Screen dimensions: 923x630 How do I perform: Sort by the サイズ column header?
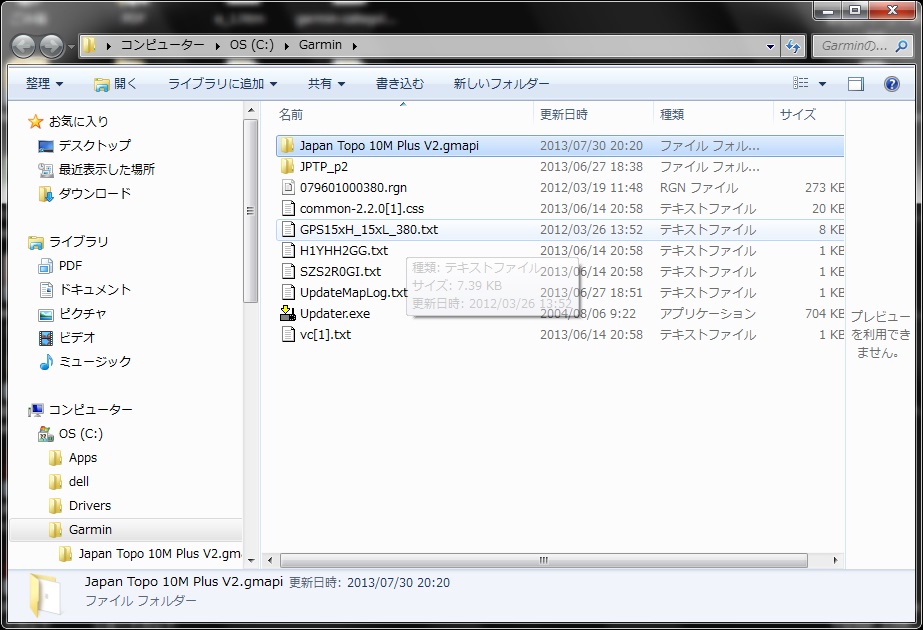point(809,114)
